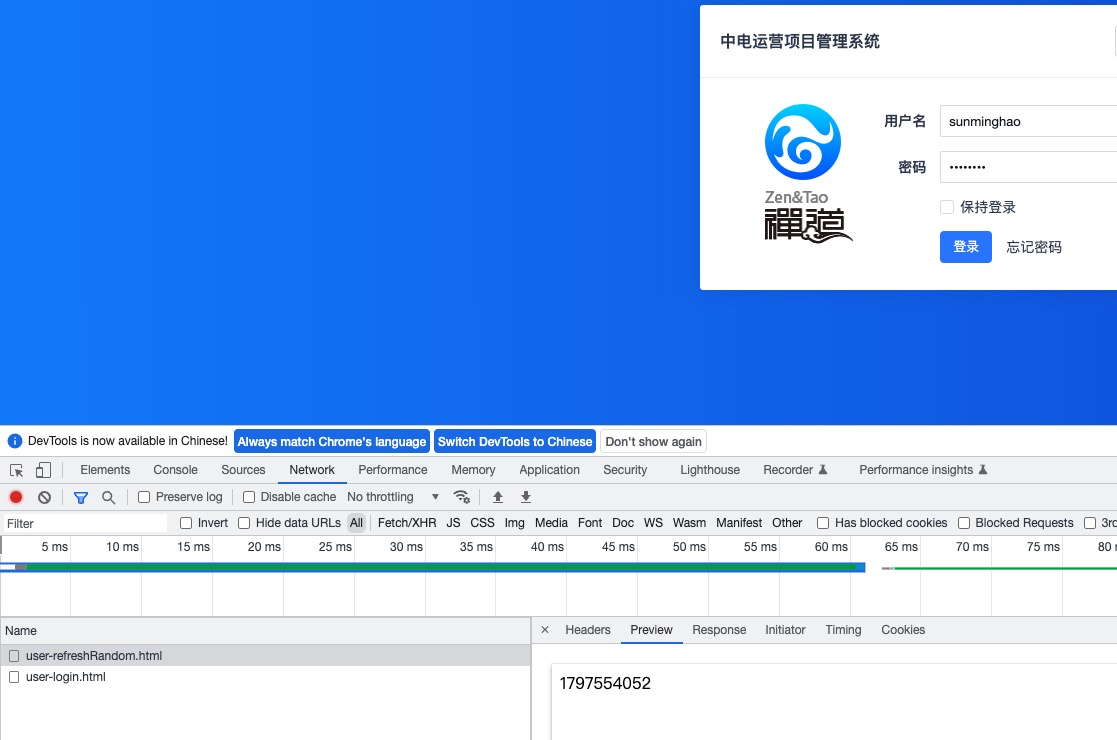
Task: Click the import HAR upload icon
Action: [497, 497]
